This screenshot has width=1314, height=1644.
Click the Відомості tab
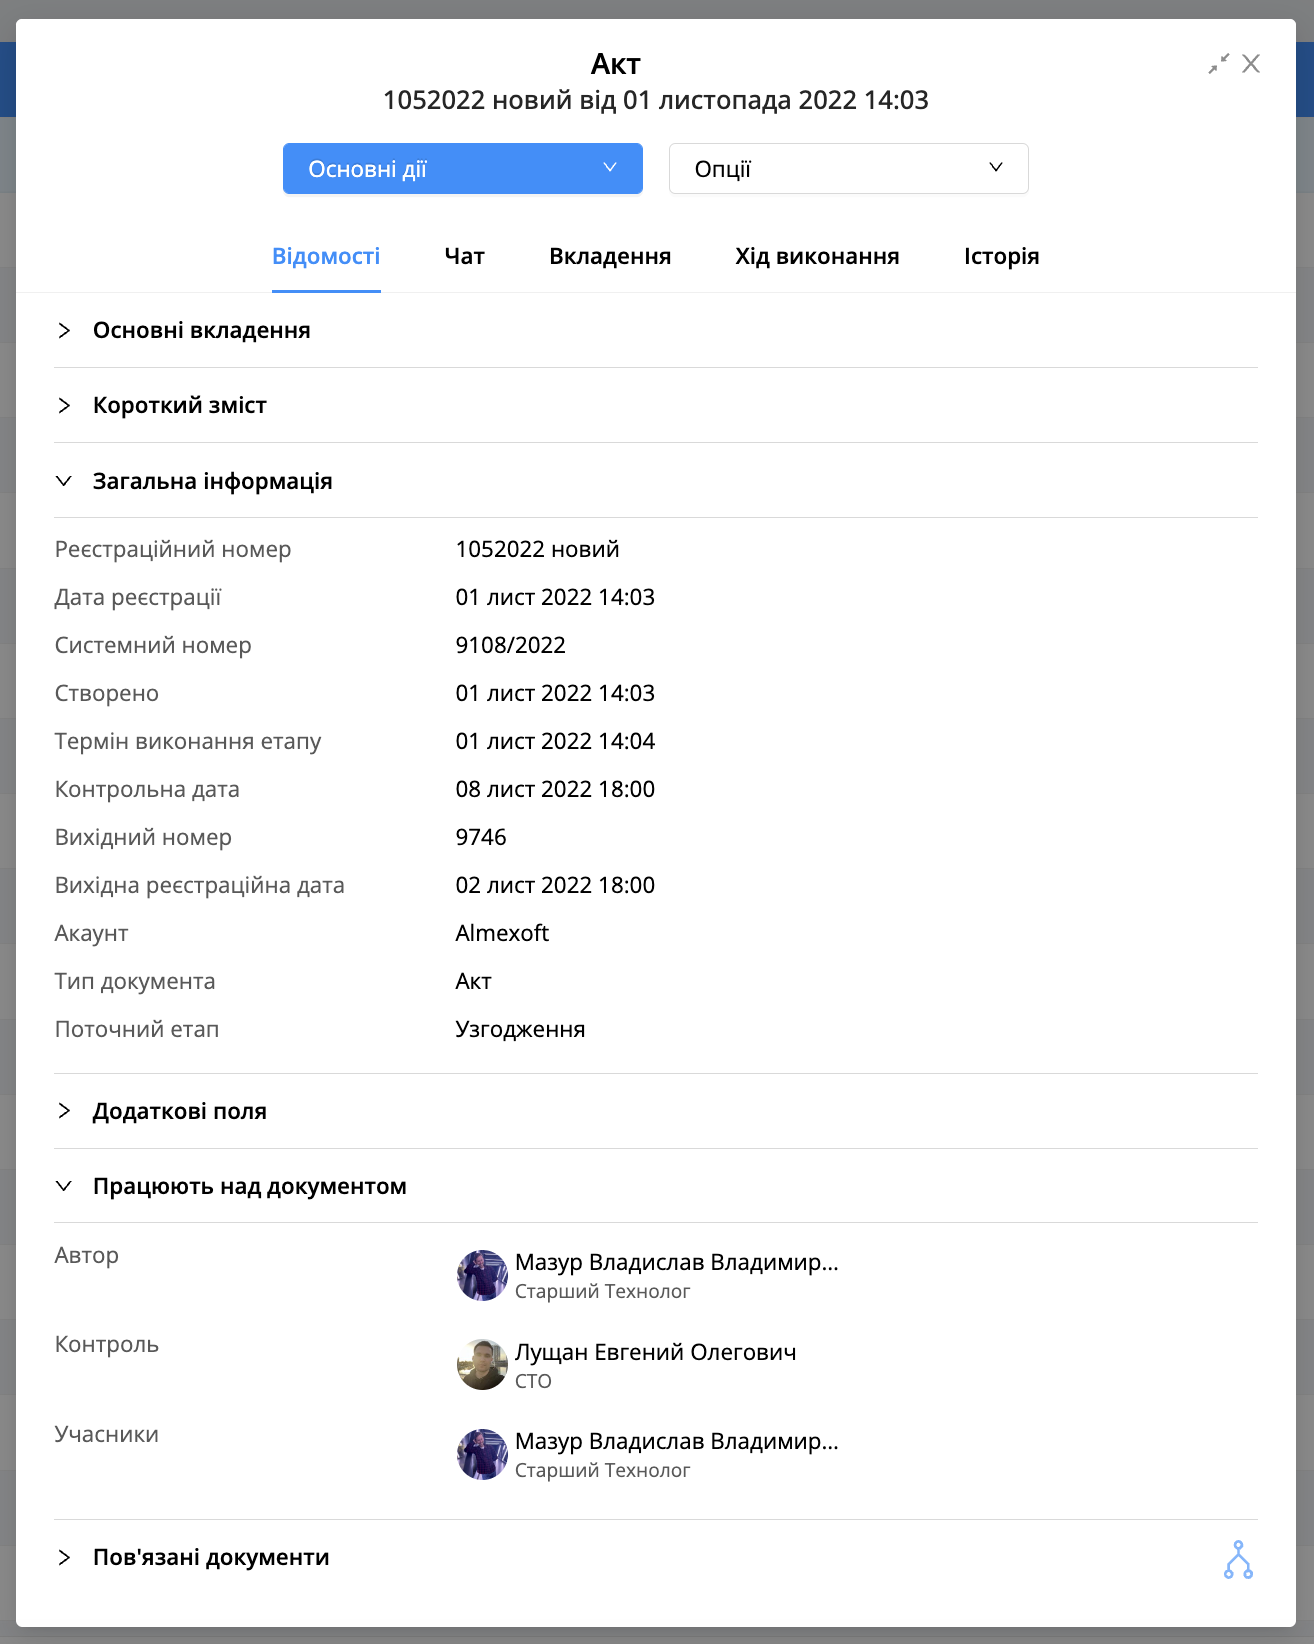tap(326, 257)
